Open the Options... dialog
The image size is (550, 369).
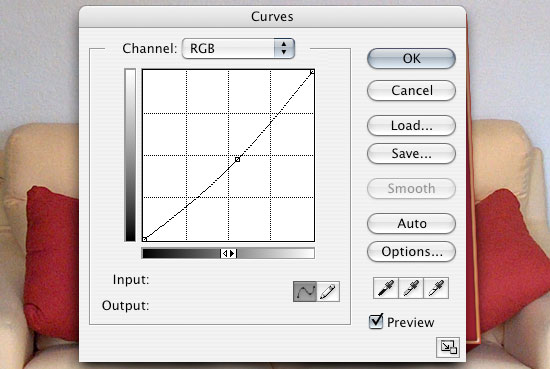tap(411, 251)
